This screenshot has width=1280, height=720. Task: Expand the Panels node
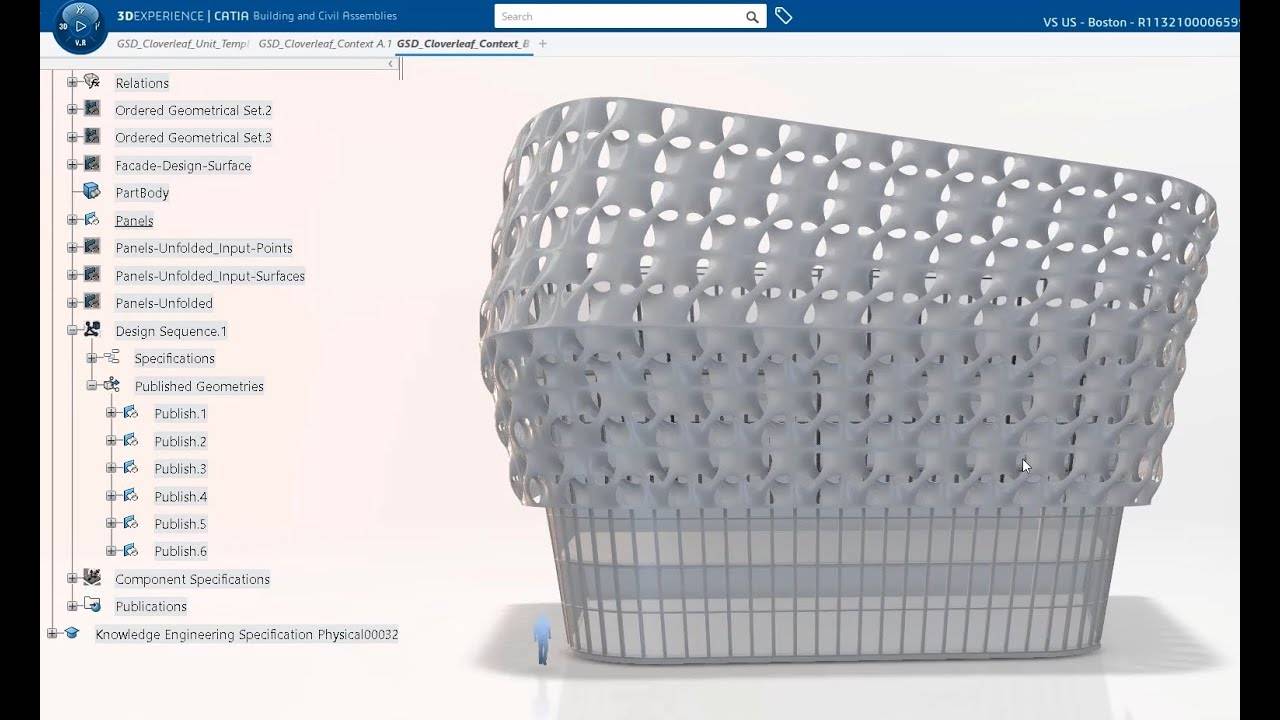(72, 220)
